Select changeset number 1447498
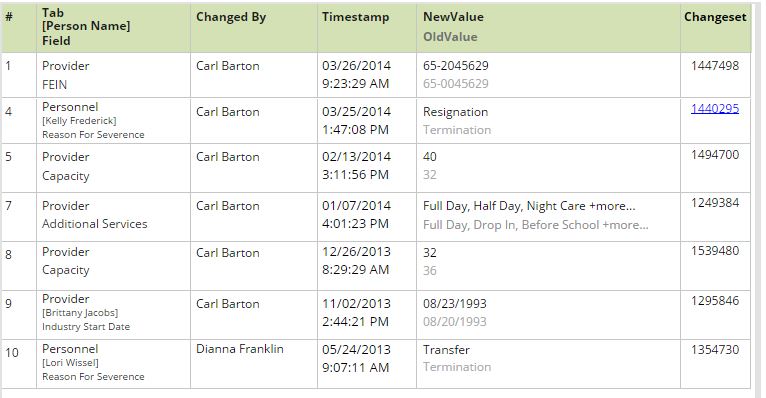766x398 pixels. tap(715, 65)
